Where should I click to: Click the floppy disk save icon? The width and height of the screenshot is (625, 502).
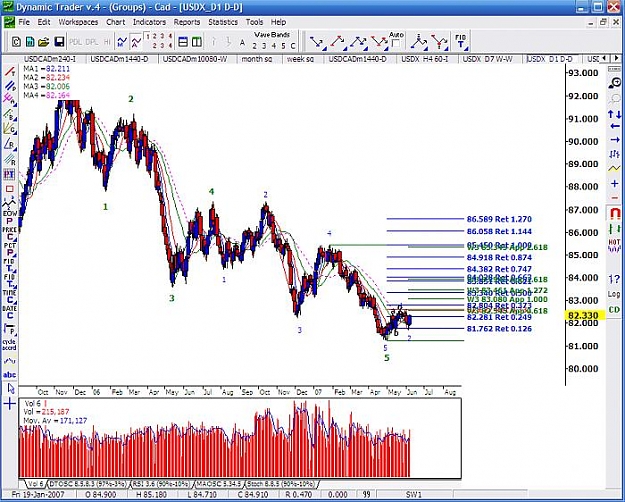click(x=59, y=42)
